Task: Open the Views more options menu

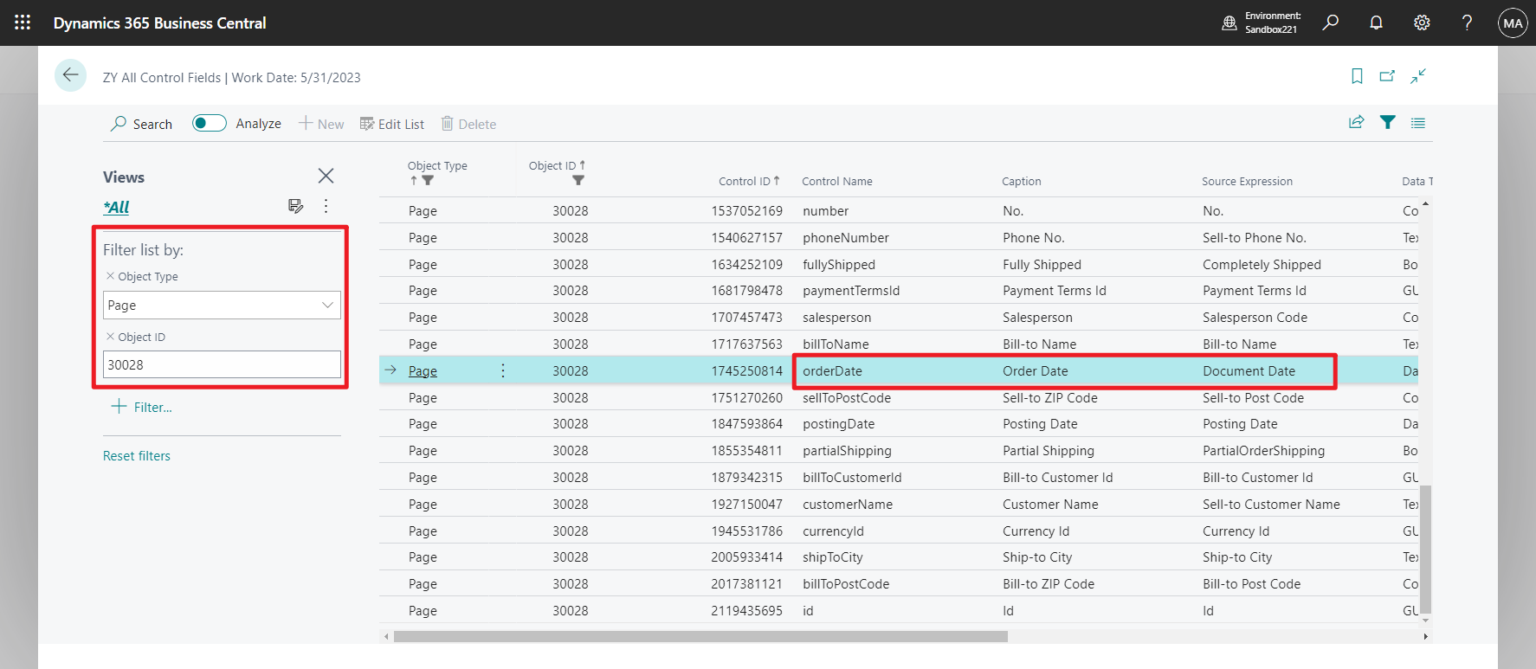Action: pyautogui.click(x=324, y=206)
